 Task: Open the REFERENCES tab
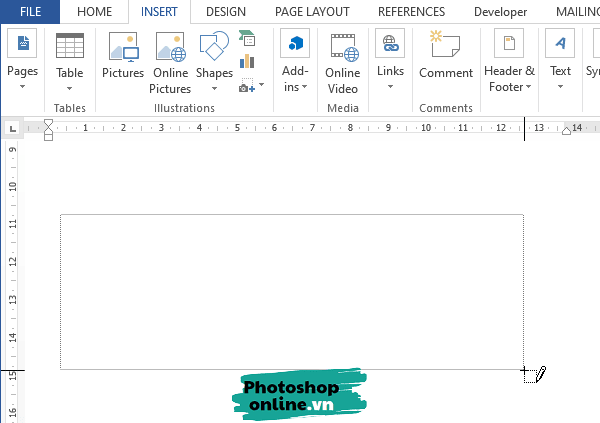(411, 11)
